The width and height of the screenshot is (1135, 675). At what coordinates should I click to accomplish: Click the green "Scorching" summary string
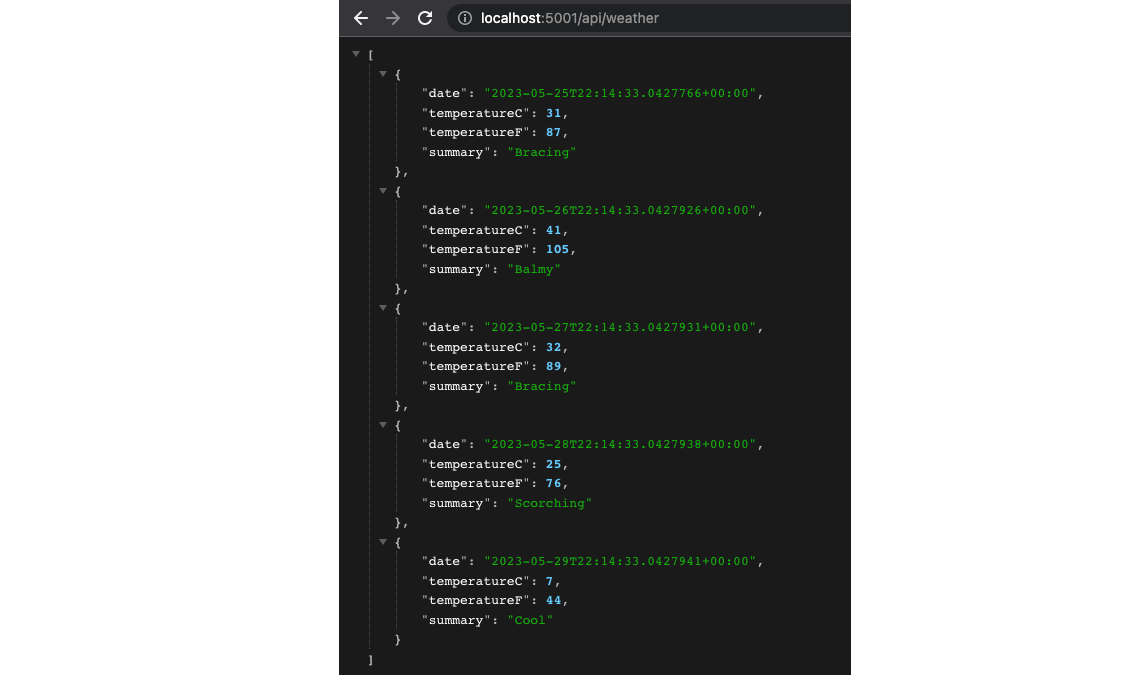point(549,503)
